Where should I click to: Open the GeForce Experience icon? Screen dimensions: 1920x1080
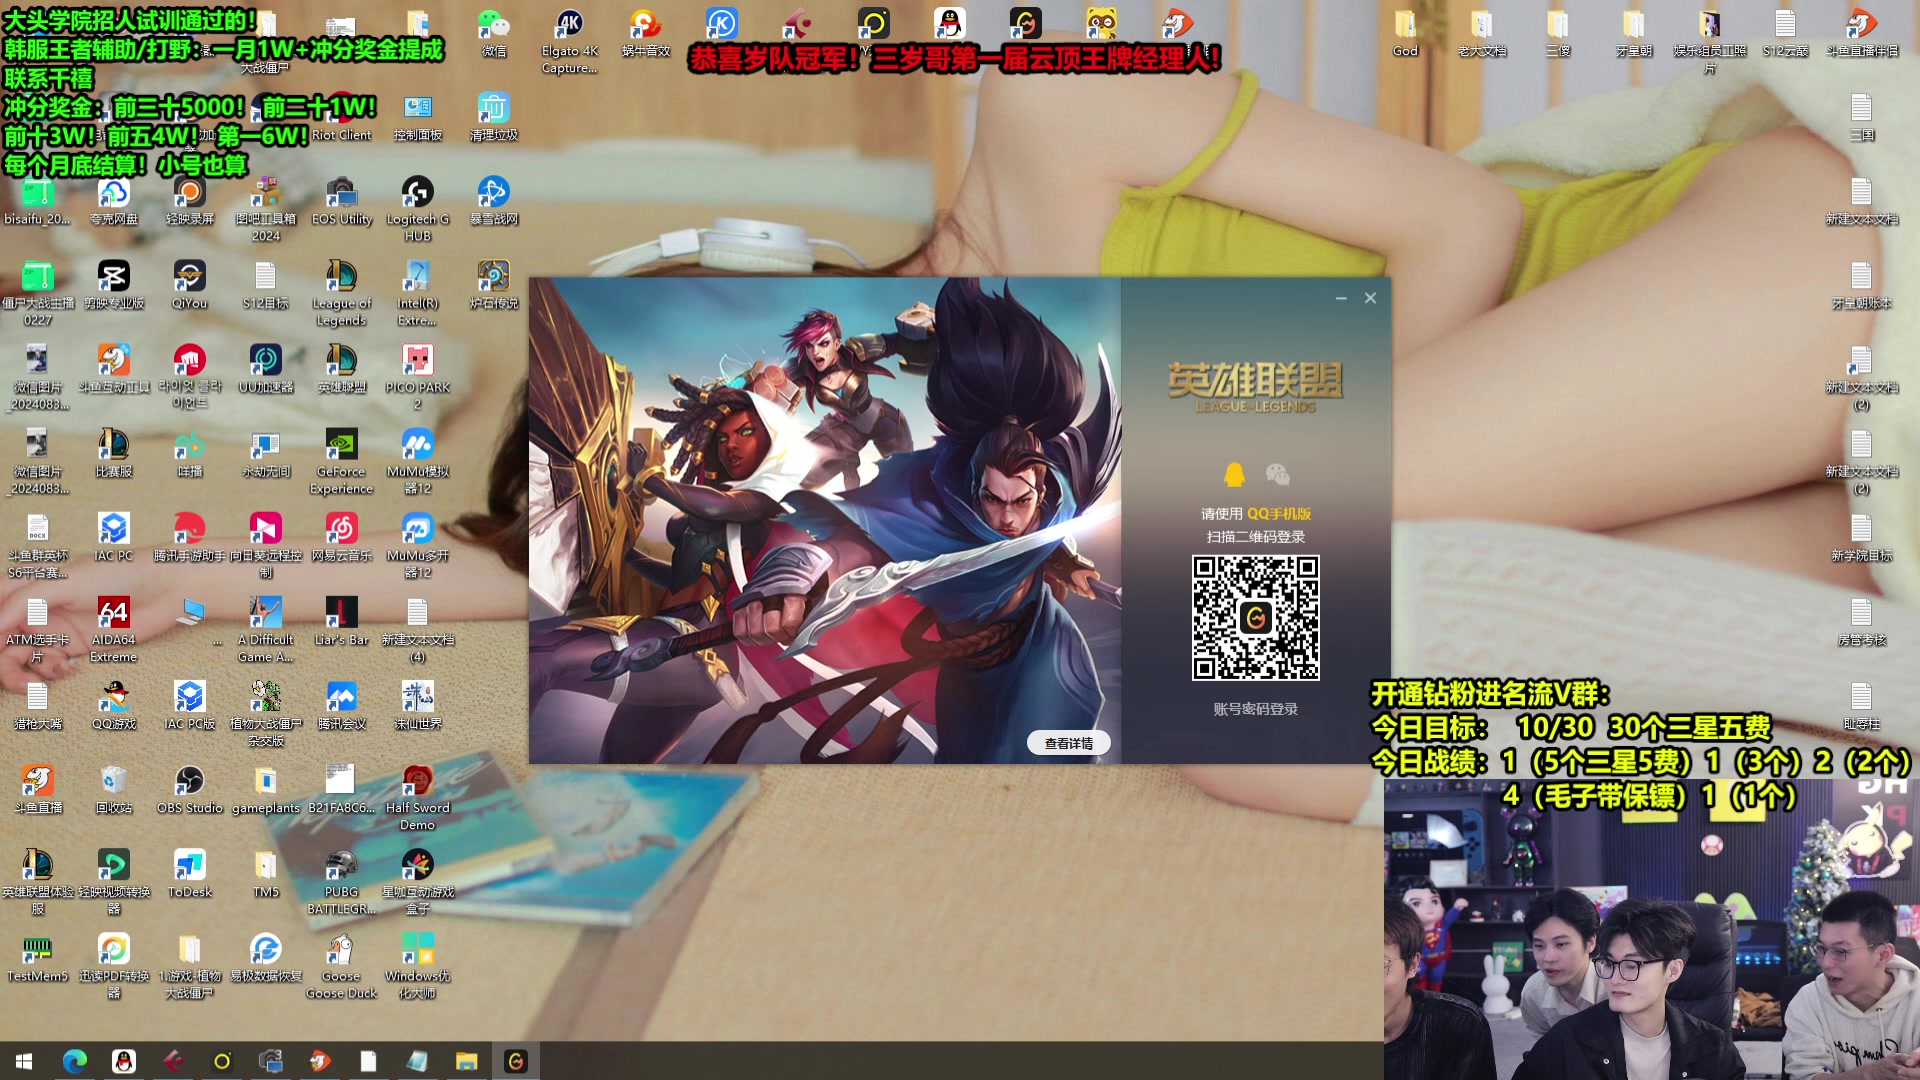click(341, 445)
